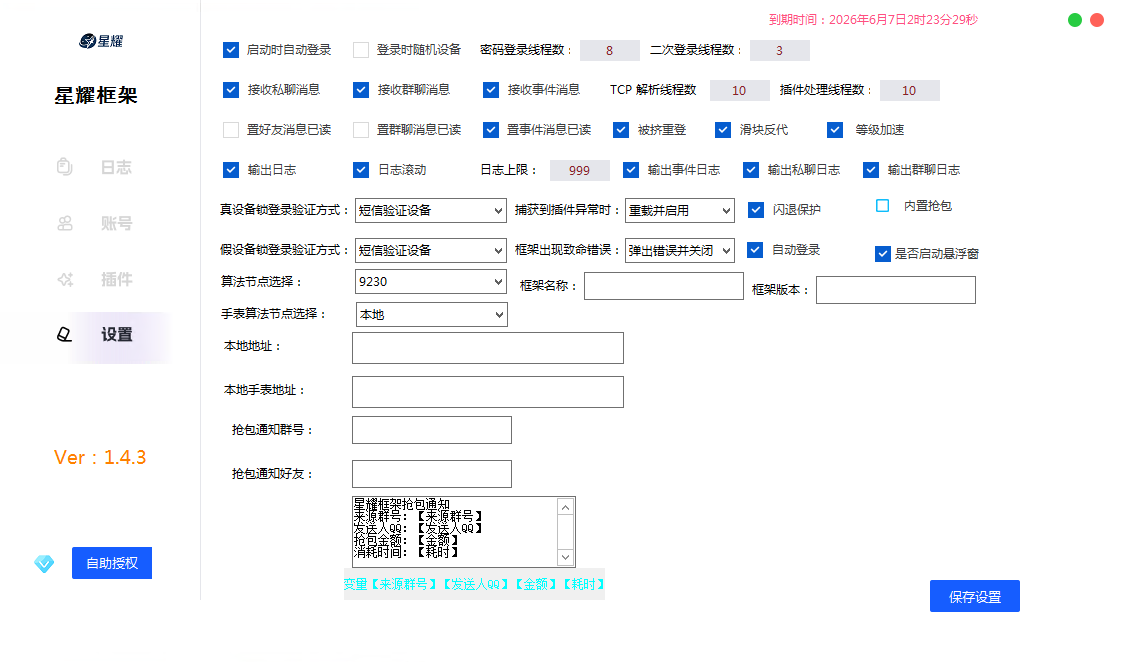Select the 账号 account icon in sidebar
This screenshot has width=1130, height=662.
click(64, 223)
